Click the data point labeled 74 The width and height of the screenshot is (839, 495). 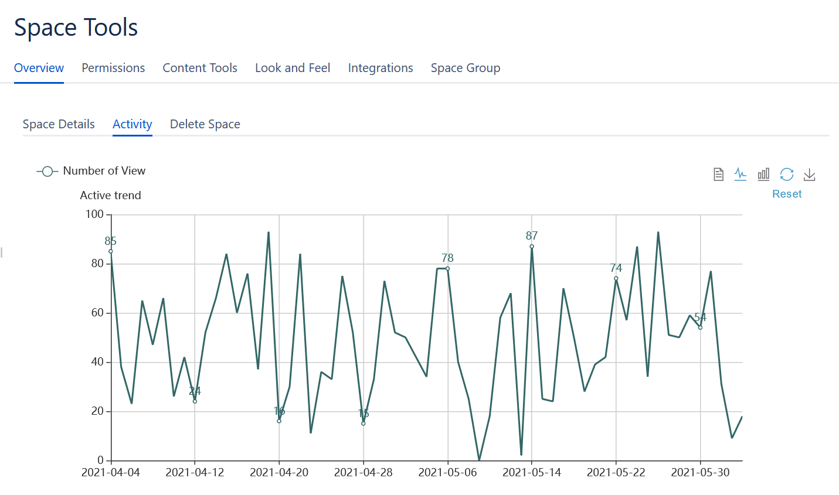click(x=616, y=278)
